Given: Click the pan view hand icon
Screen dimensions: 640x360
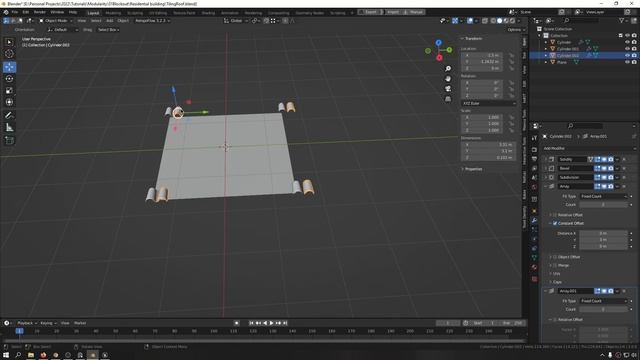Looking at the screenshot, I should [448, 79].
